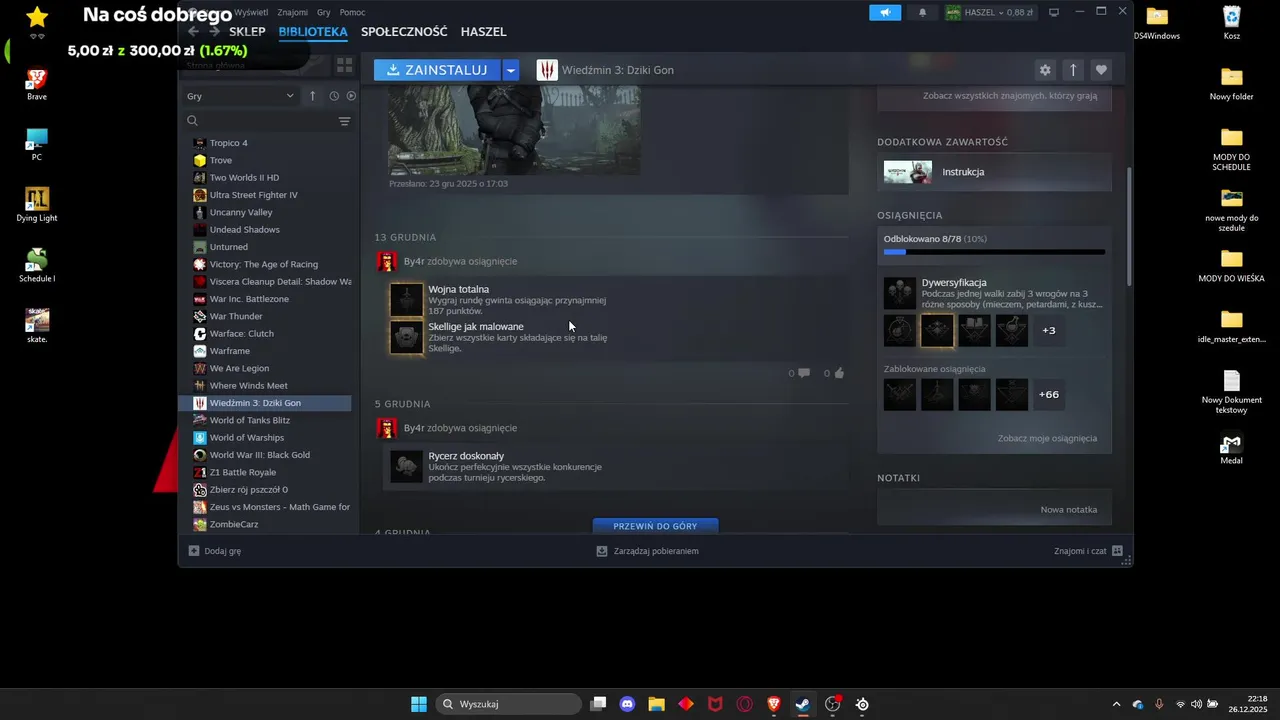The width and height of the screenshot is (1280, 720).
Task: Expand the +66 locked achievements
Action: pos(1049,394)
